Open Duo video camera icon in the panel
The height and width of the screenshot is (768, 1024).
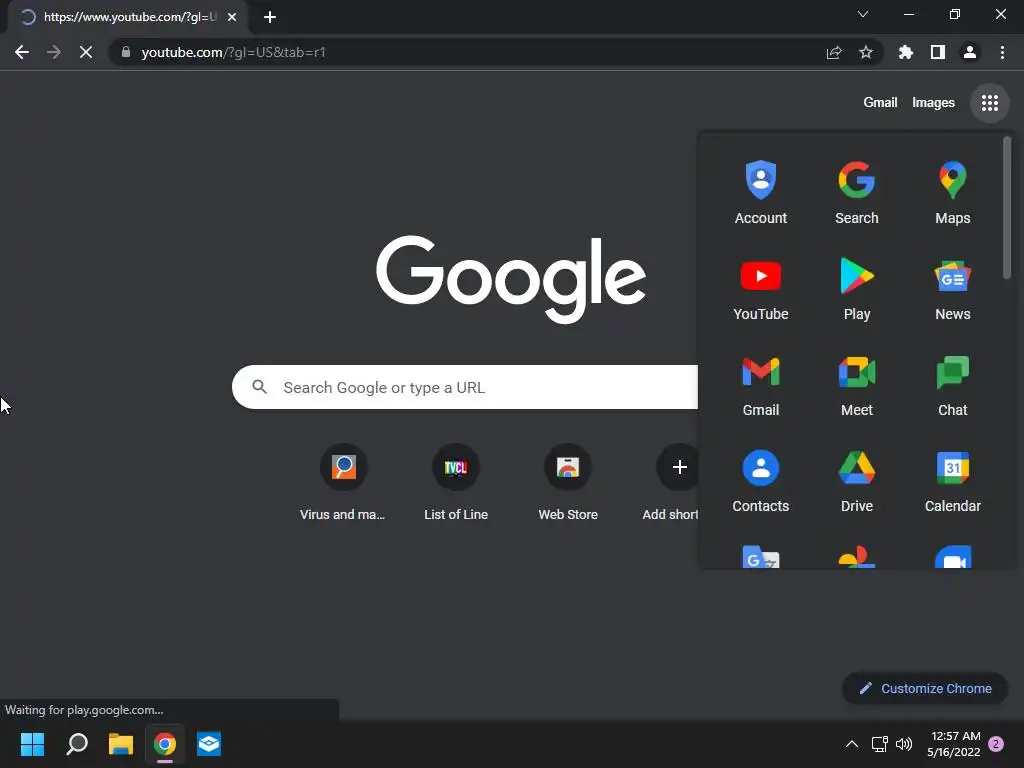tap(952, 556)
